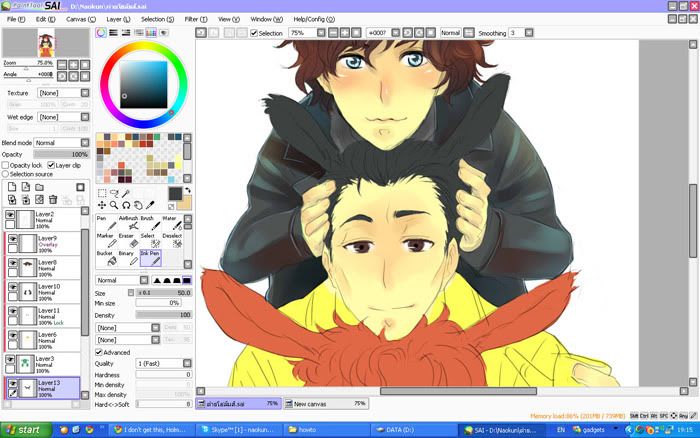Select the Airbrush tool
Screen dimensions: 700x438
click(128, 222)
